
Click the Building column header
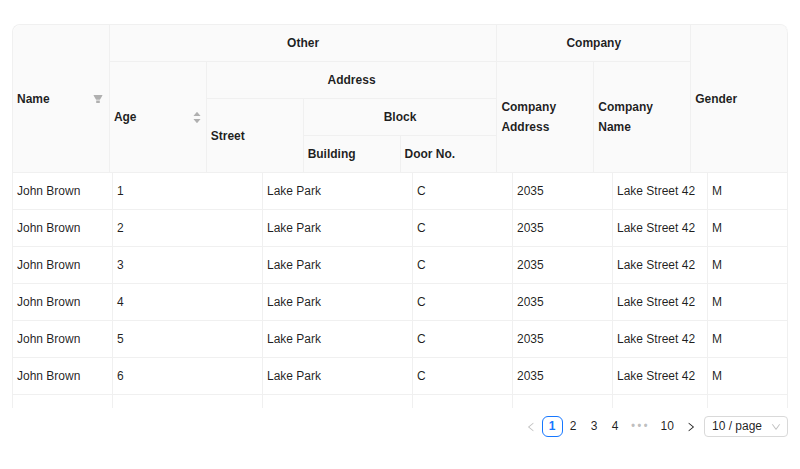click(352, 154)
